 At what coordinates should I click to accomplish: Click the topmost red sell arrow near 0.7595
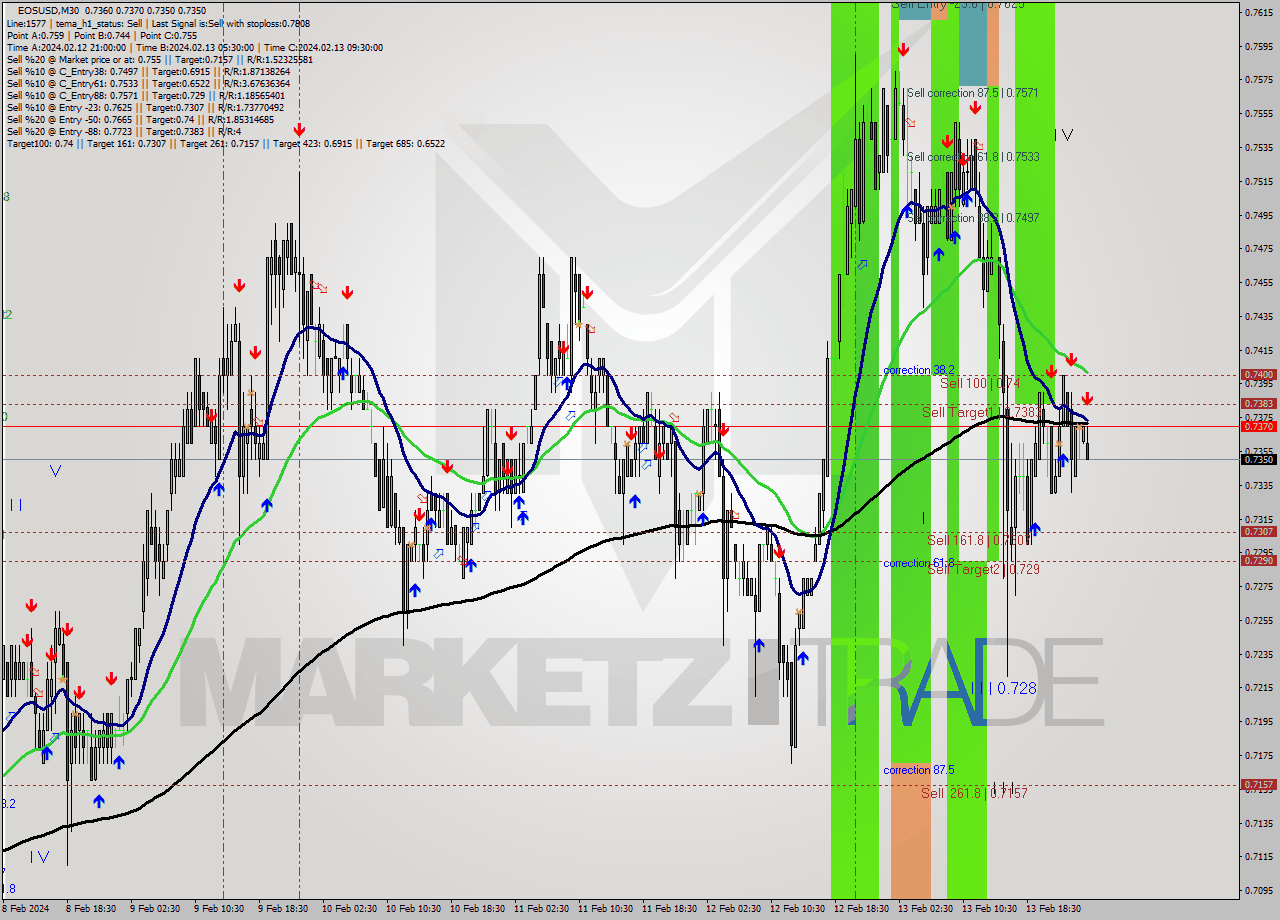point(904,49)
